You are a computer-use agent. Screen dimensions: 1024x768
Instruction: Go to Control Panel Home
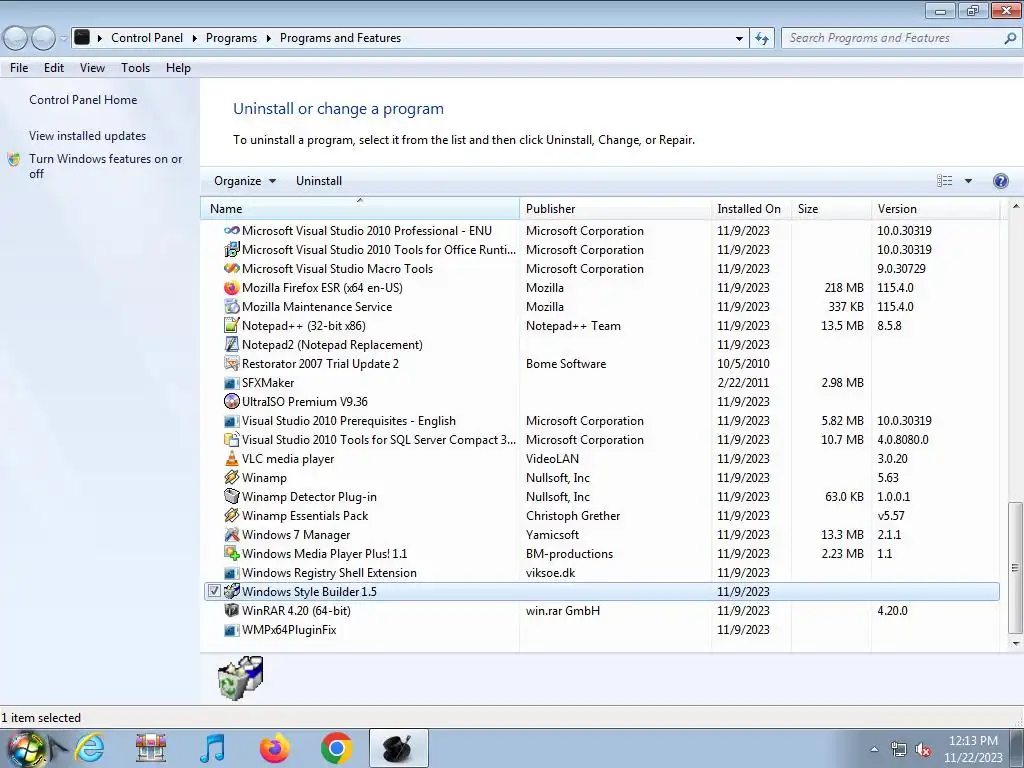pyautogui.click(x=83, y=100)
